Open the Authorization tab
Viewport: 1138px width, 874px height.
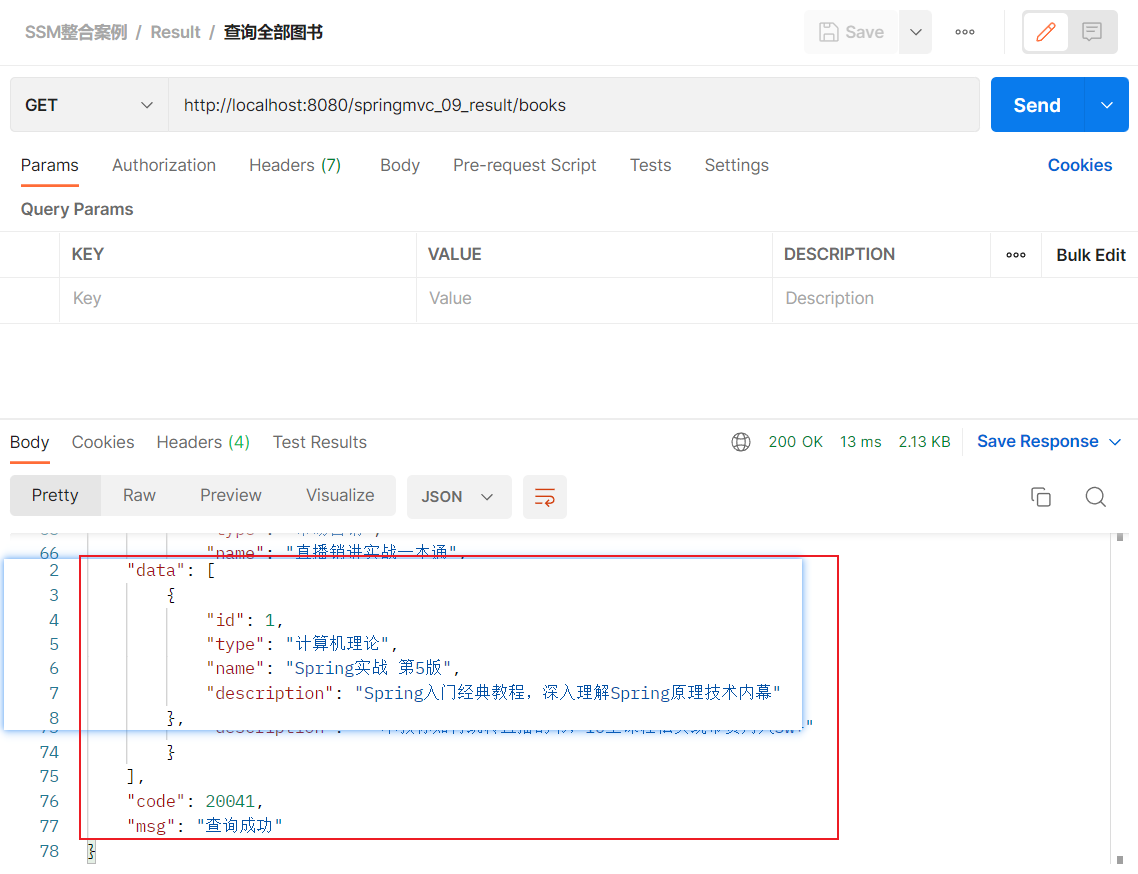tap(164, 166)
